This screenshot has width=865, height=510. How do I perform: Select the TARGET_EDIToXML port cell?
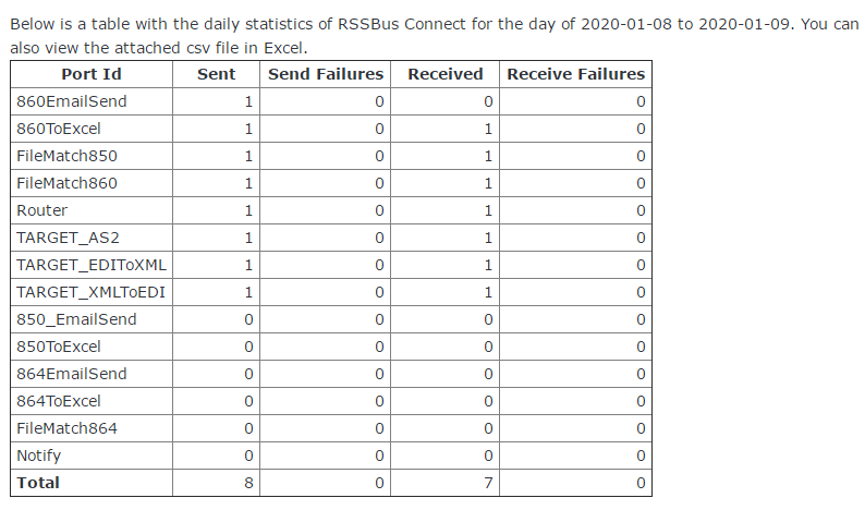point(92,265)
